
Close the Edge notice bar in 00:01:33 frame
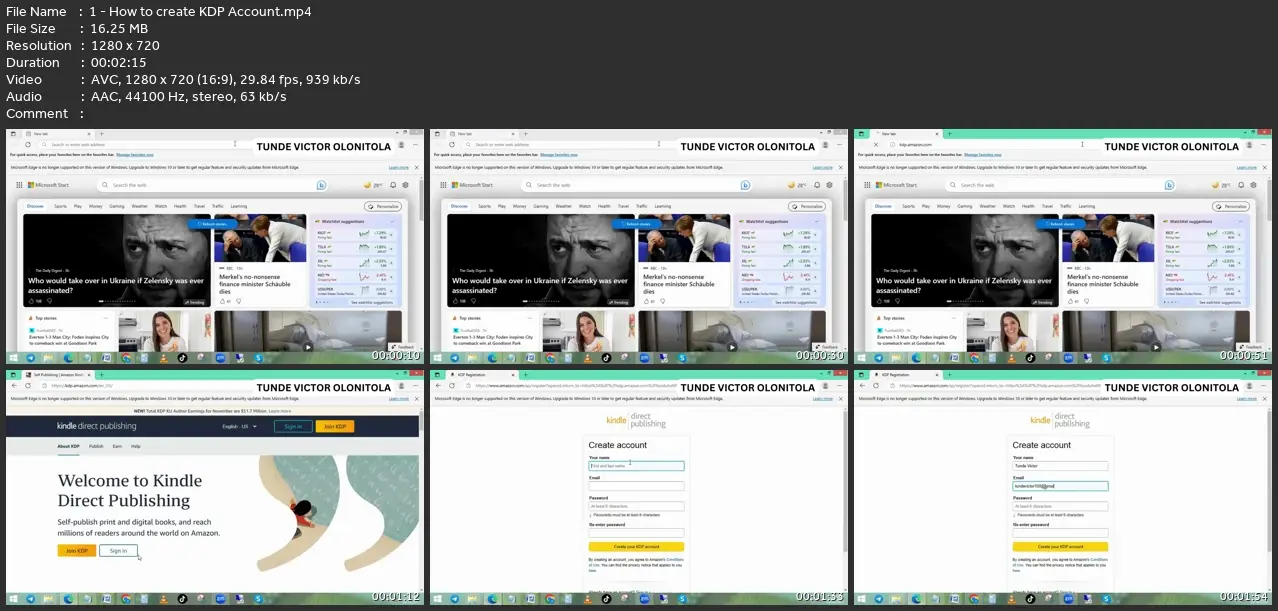coord(840,398)
